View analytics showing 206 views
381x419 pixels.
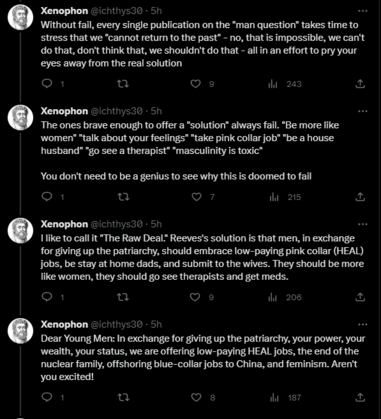tap(285, 297)
